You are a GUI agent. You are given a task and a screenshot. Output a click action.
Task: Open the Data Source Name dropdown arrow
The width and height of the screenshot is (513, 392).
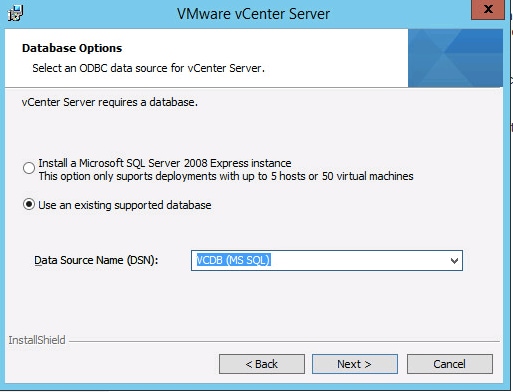454,261
